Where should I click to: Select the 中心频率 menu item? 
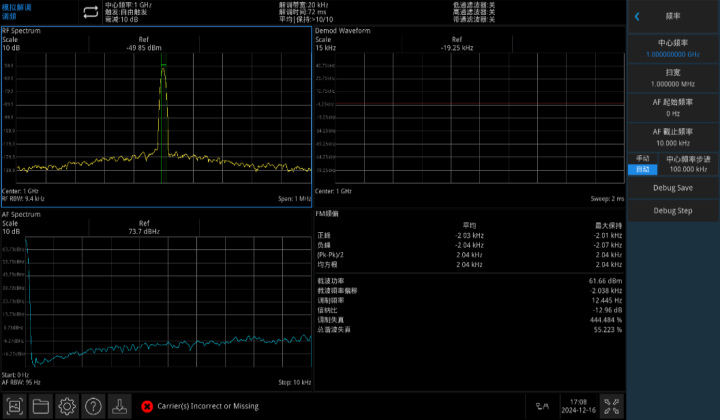coord(672,48)
